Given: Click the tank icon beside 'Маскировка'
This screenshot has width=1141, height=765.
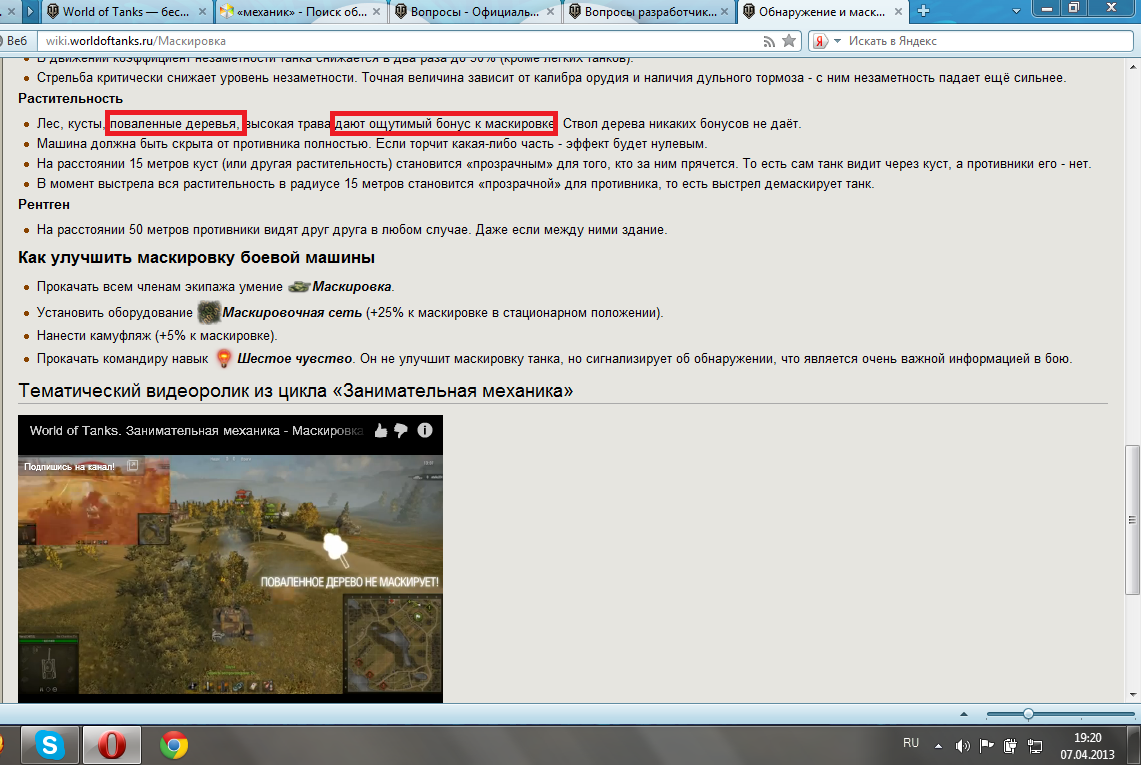Looking at the screenshot, I should (299, 287).
